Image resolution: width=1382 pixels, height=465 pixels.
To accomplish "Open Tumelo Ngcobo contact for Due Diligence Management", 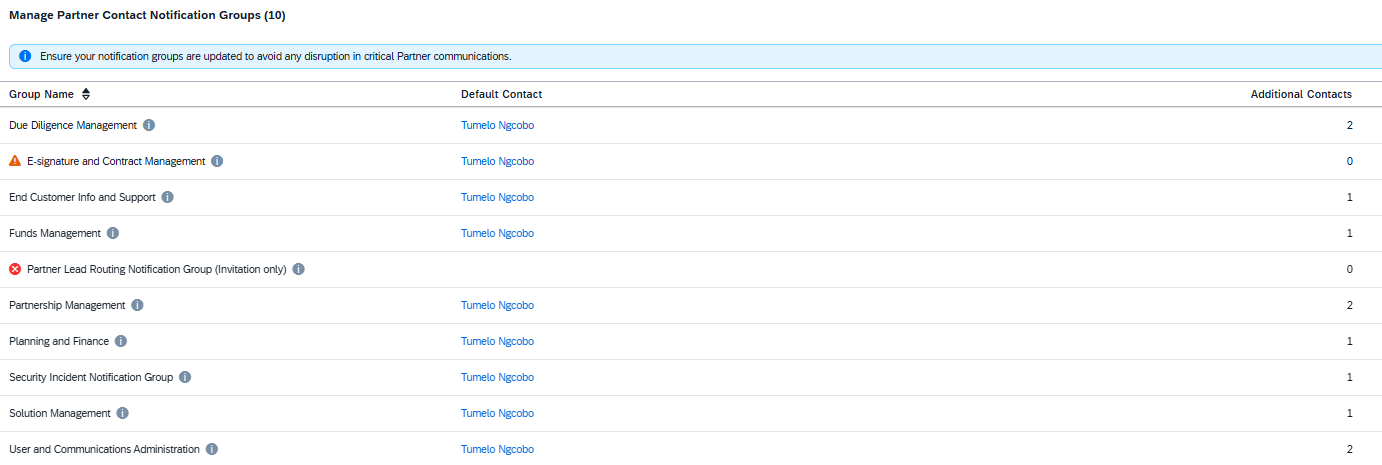I will [x=497, y=125].
